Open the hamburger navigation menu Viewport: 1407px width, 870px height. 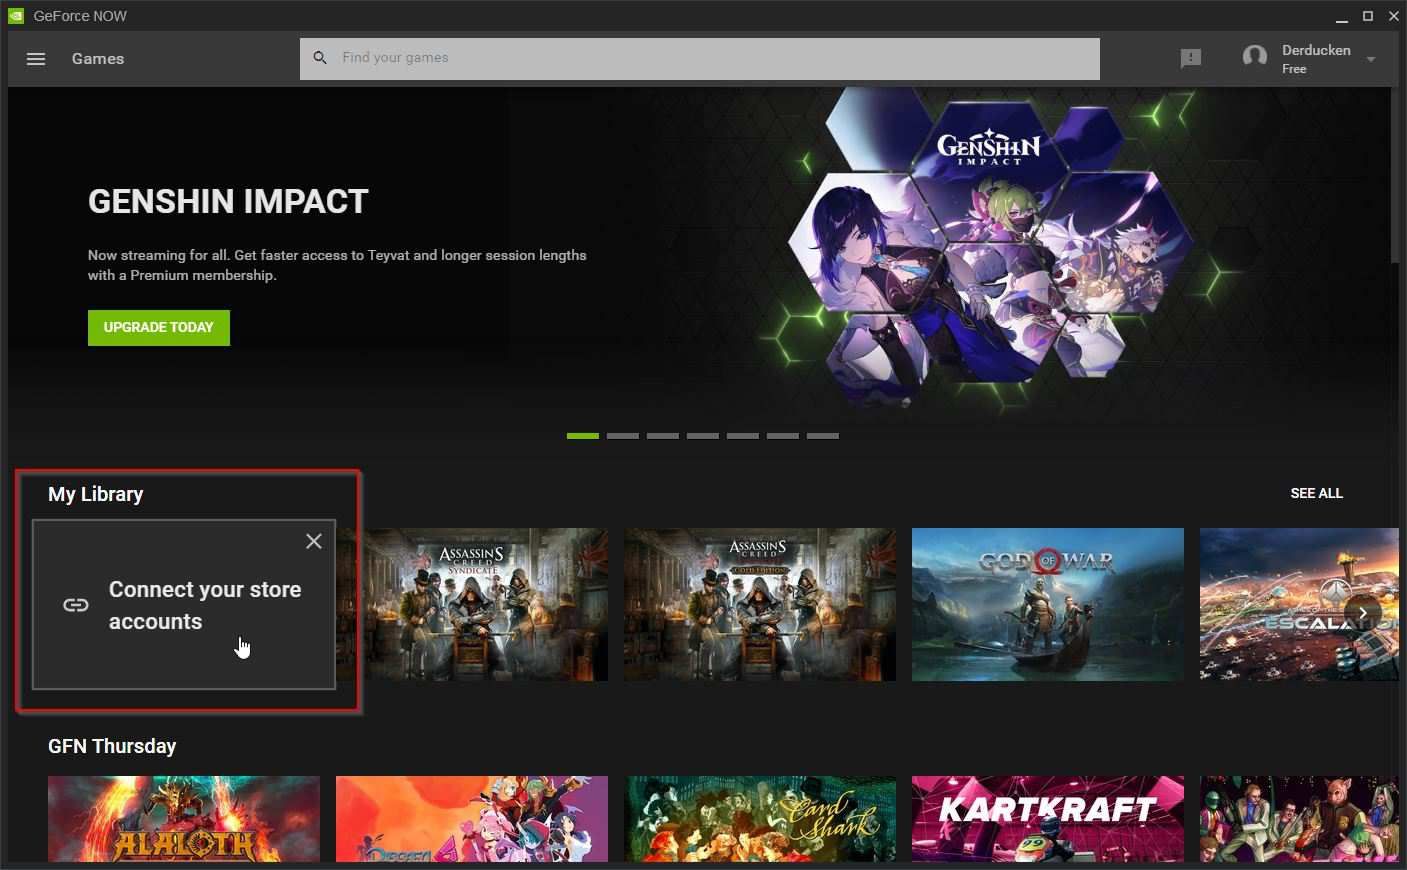click(36, 59)
